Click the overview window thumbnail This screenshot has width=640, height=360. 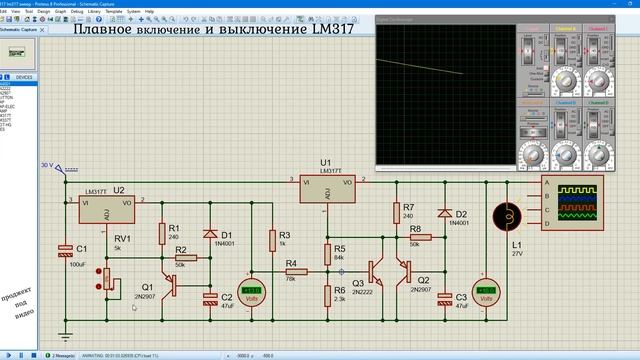tap(17, 53)
